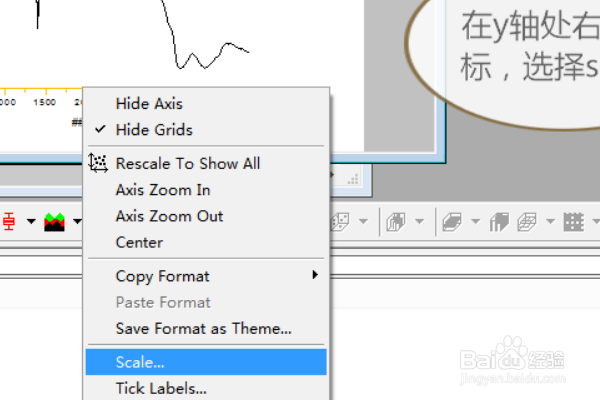Click the 3D color surface plot icon

click(452, 222)
